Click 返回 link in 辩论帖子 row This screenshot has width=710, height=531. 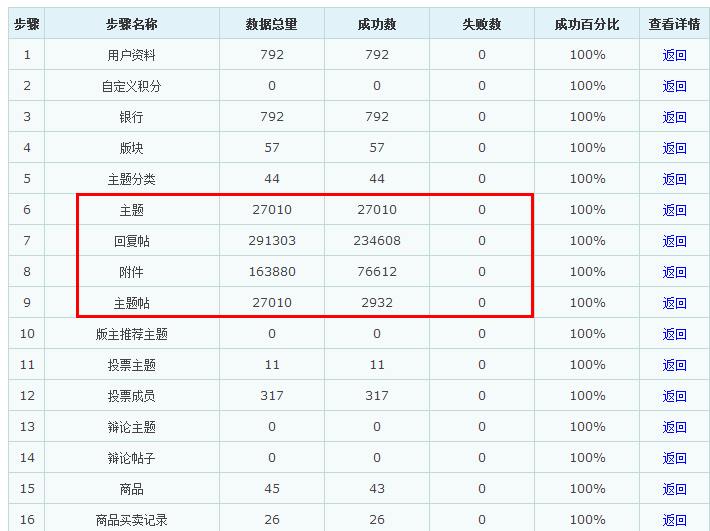click(x=674, y=458)
